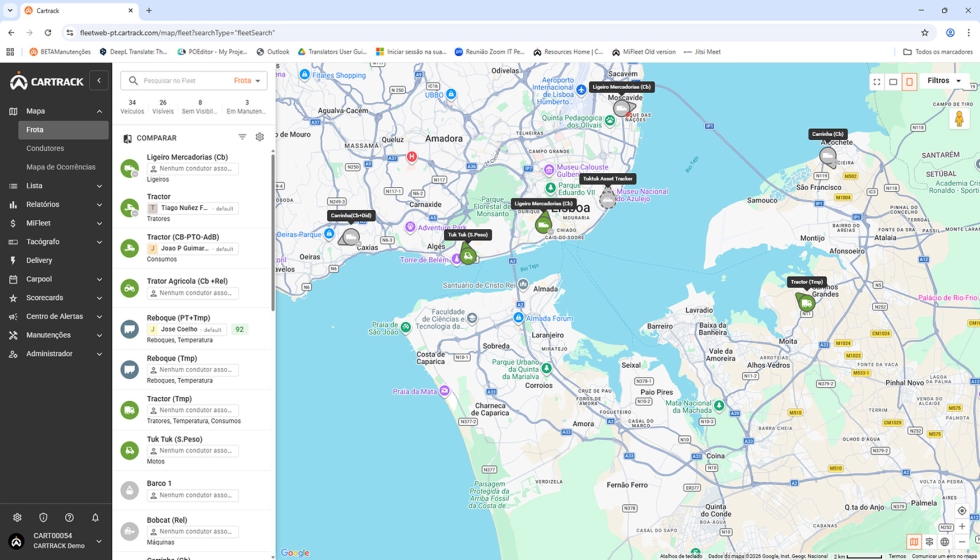
Task: Click the Trator Agricola vehicle icon in list
Action: pos(129,289)
